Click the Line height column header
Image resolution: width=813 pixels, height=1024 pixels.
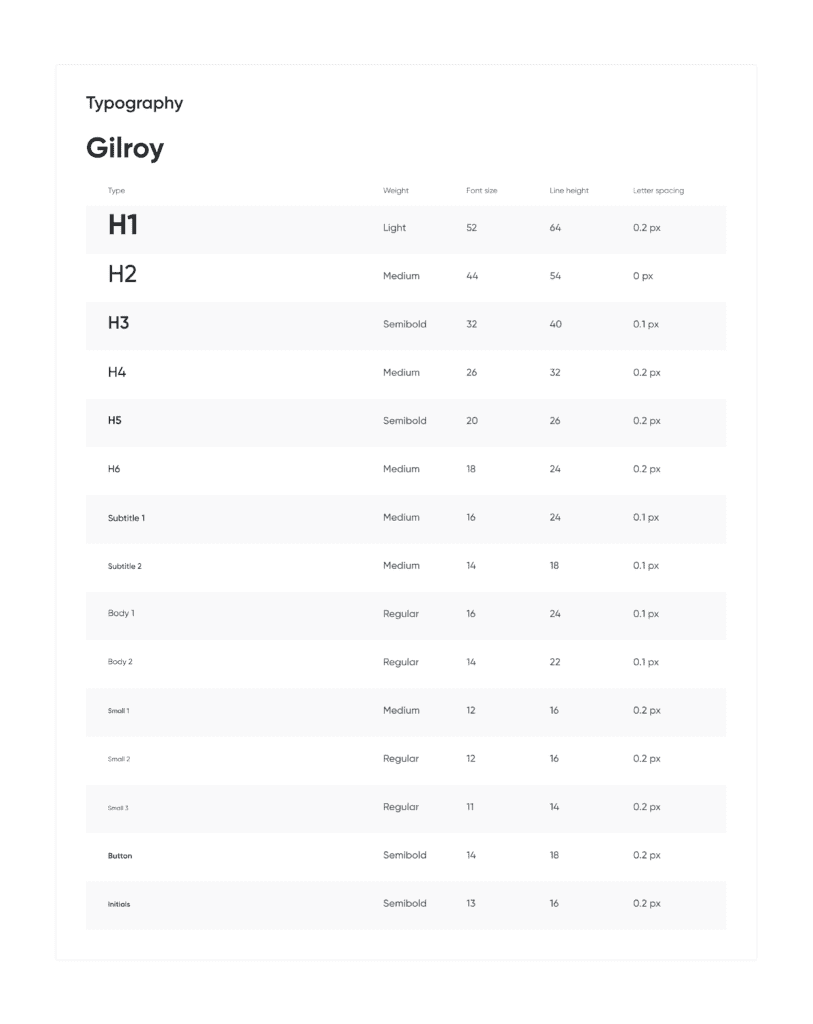(569, 191)
